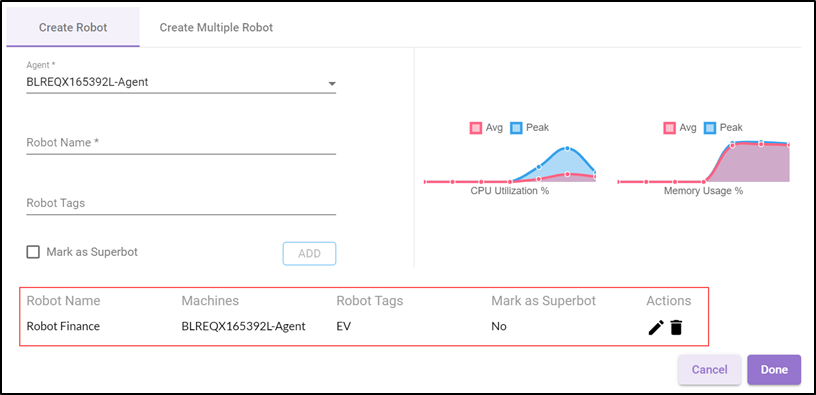
Task: Select the BLREQX165392L-Agent combo box field
Action: [181, 82]
